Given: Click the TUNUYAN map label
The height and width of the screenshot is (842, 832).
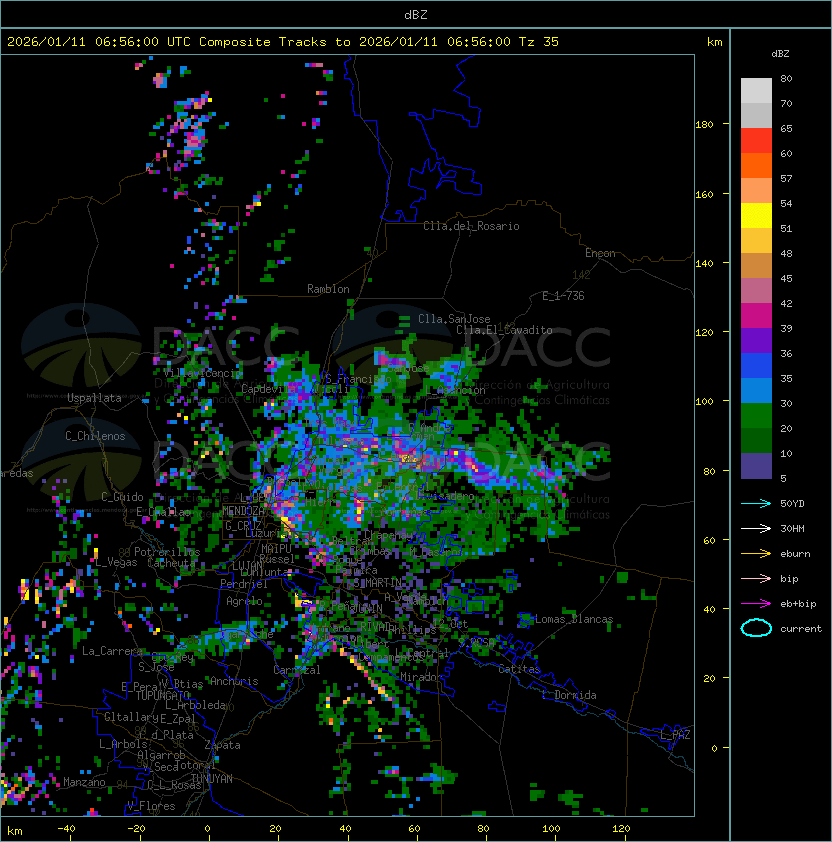Looking at the screenshot, I should 212,779.
